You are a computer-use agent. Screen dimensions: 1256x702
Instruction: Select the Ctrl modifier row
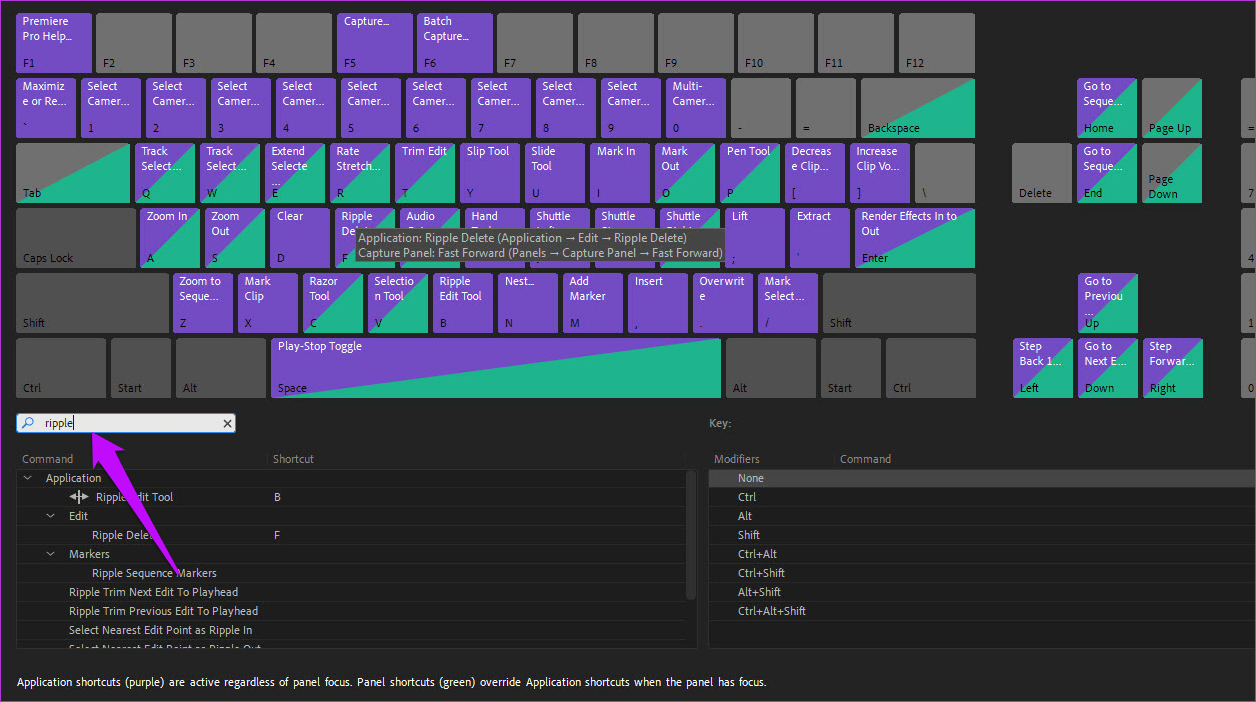[982, 497]
